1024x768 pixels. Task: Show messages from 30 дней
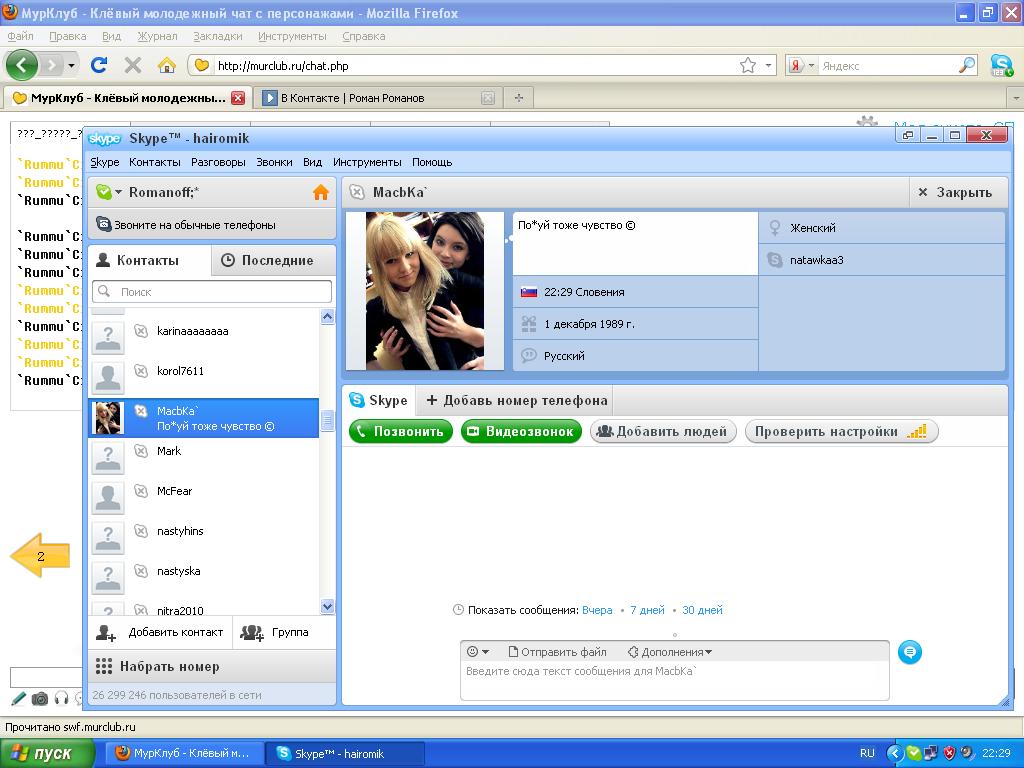[702, 610]
